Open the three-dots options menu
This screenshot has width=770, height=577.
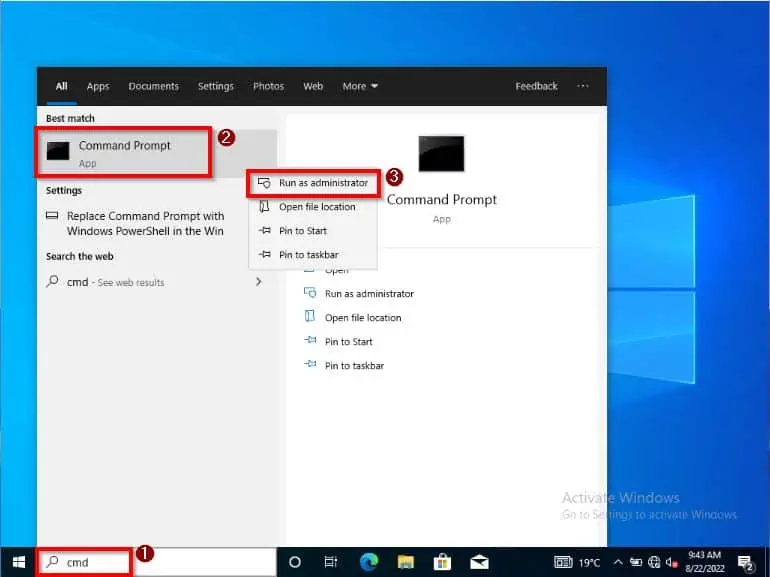pos(582,86)
